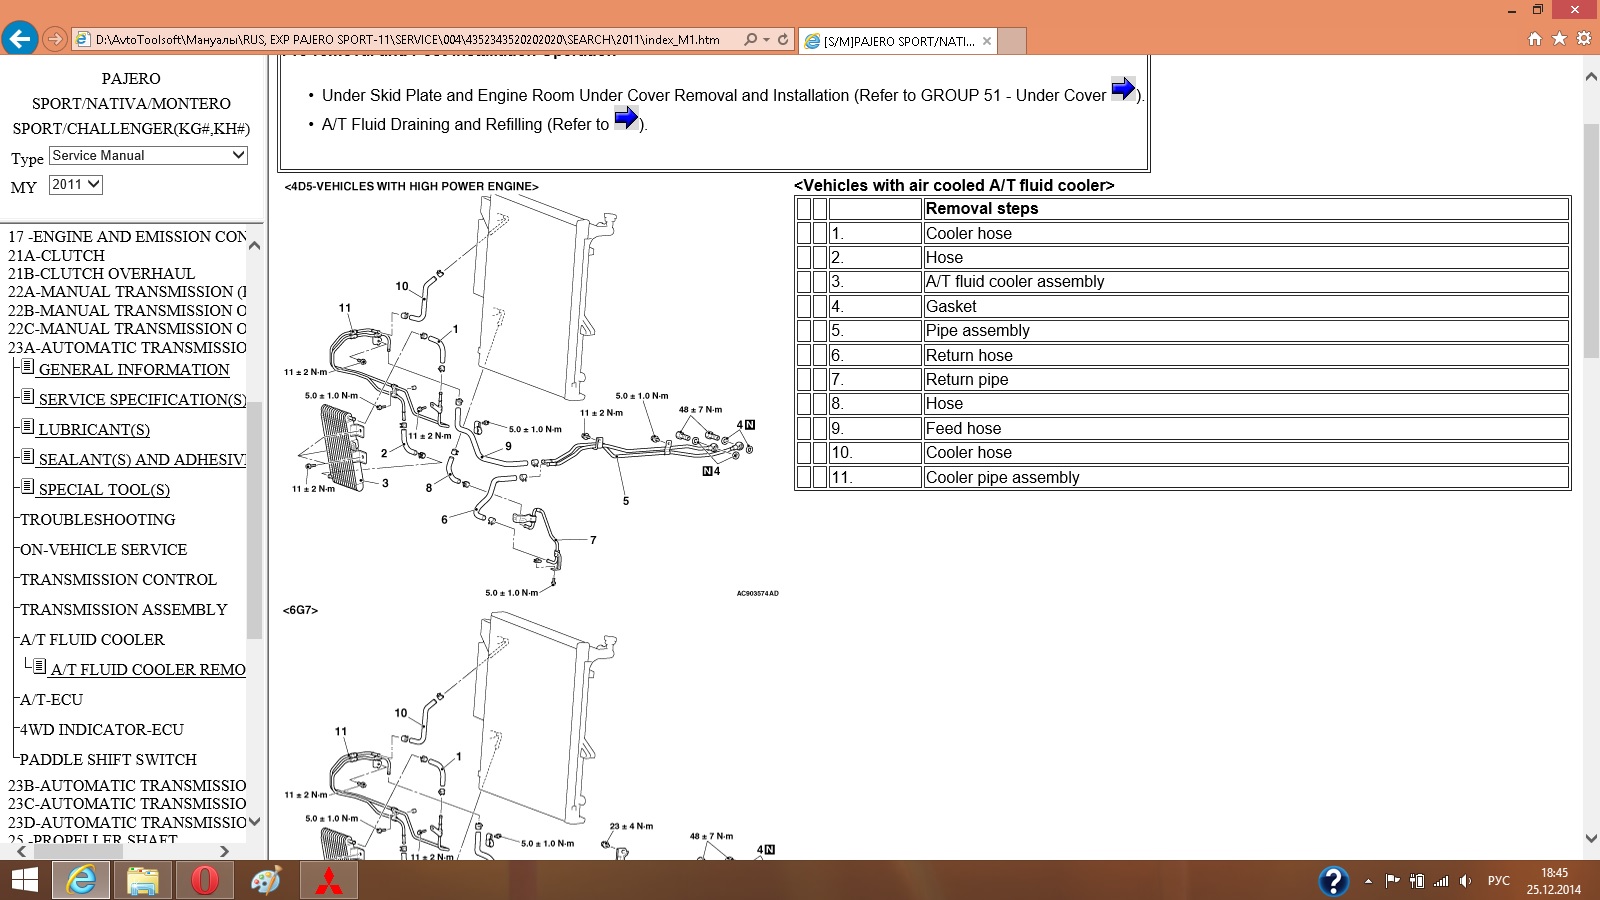Click the refresh icon in address bar
This screenshot has height=900, width=1600.
[783, 40]
